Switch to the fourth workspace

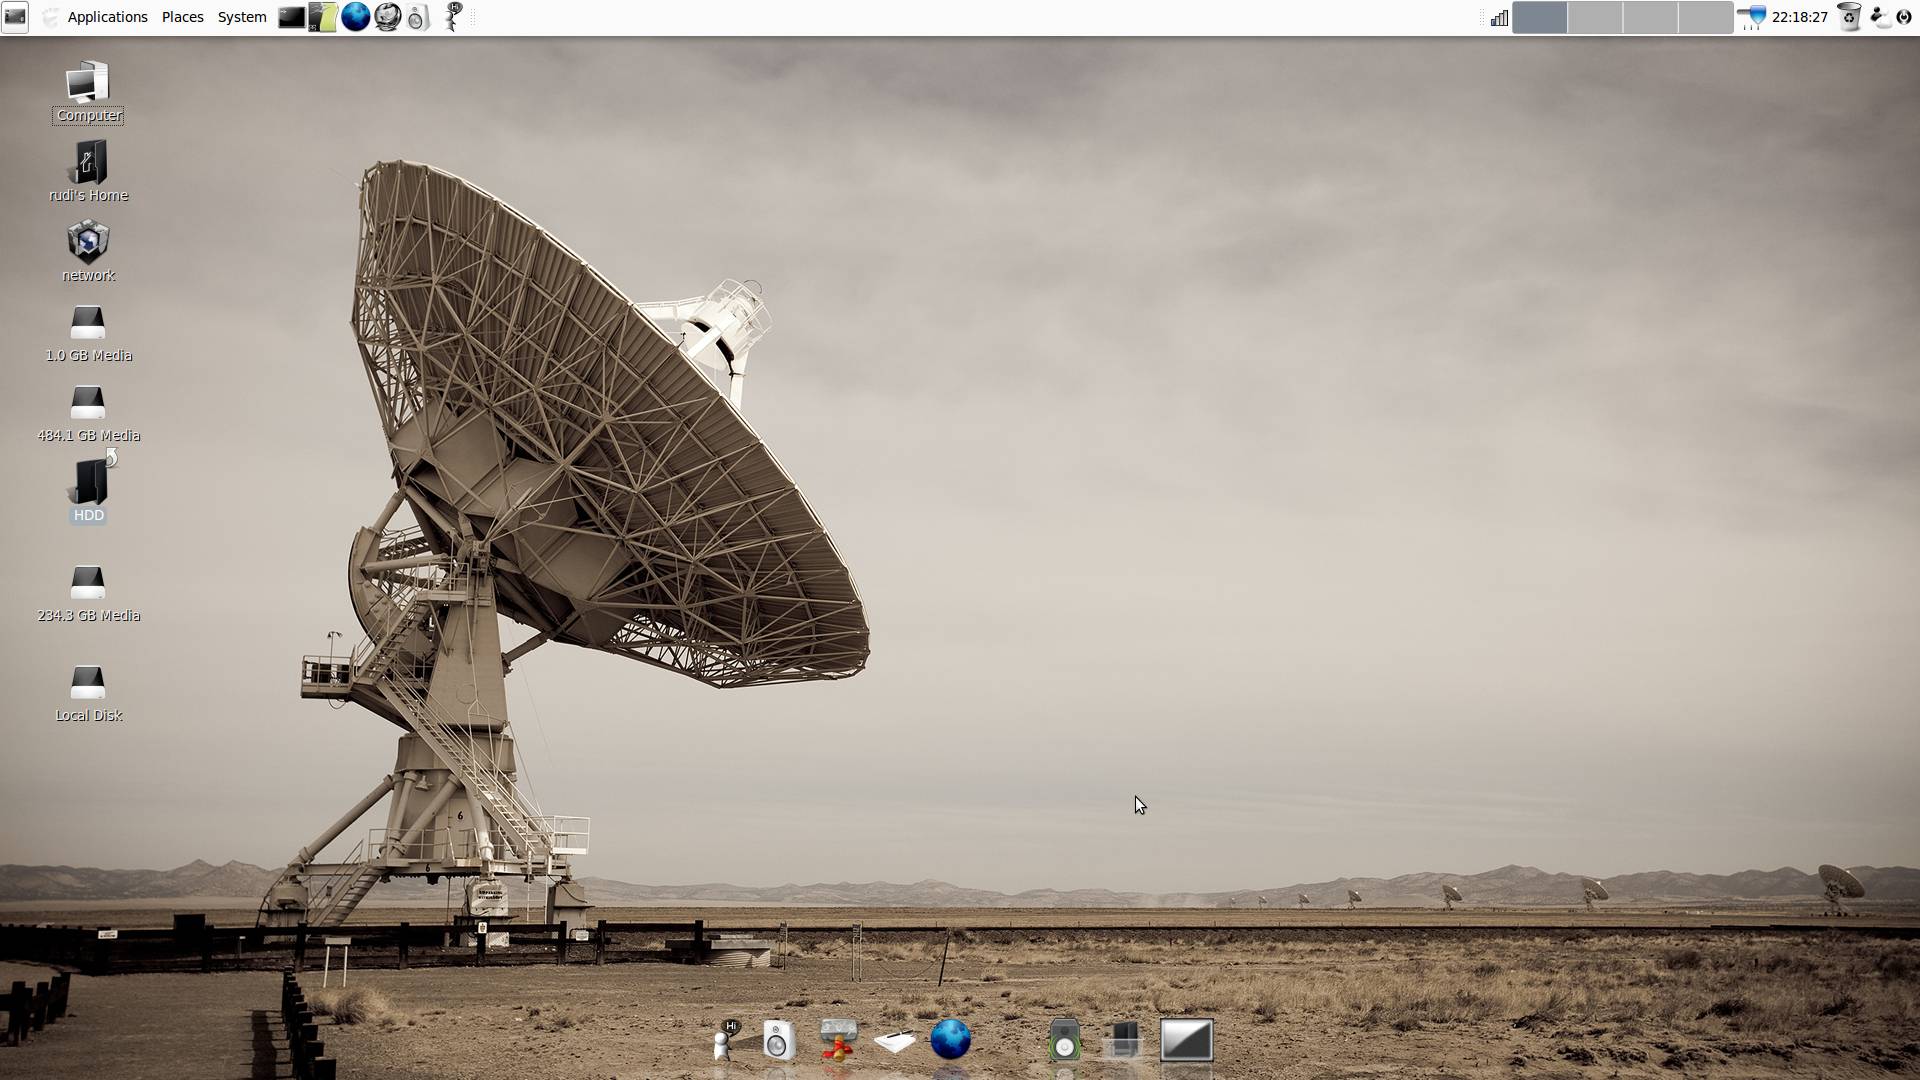1704,17
